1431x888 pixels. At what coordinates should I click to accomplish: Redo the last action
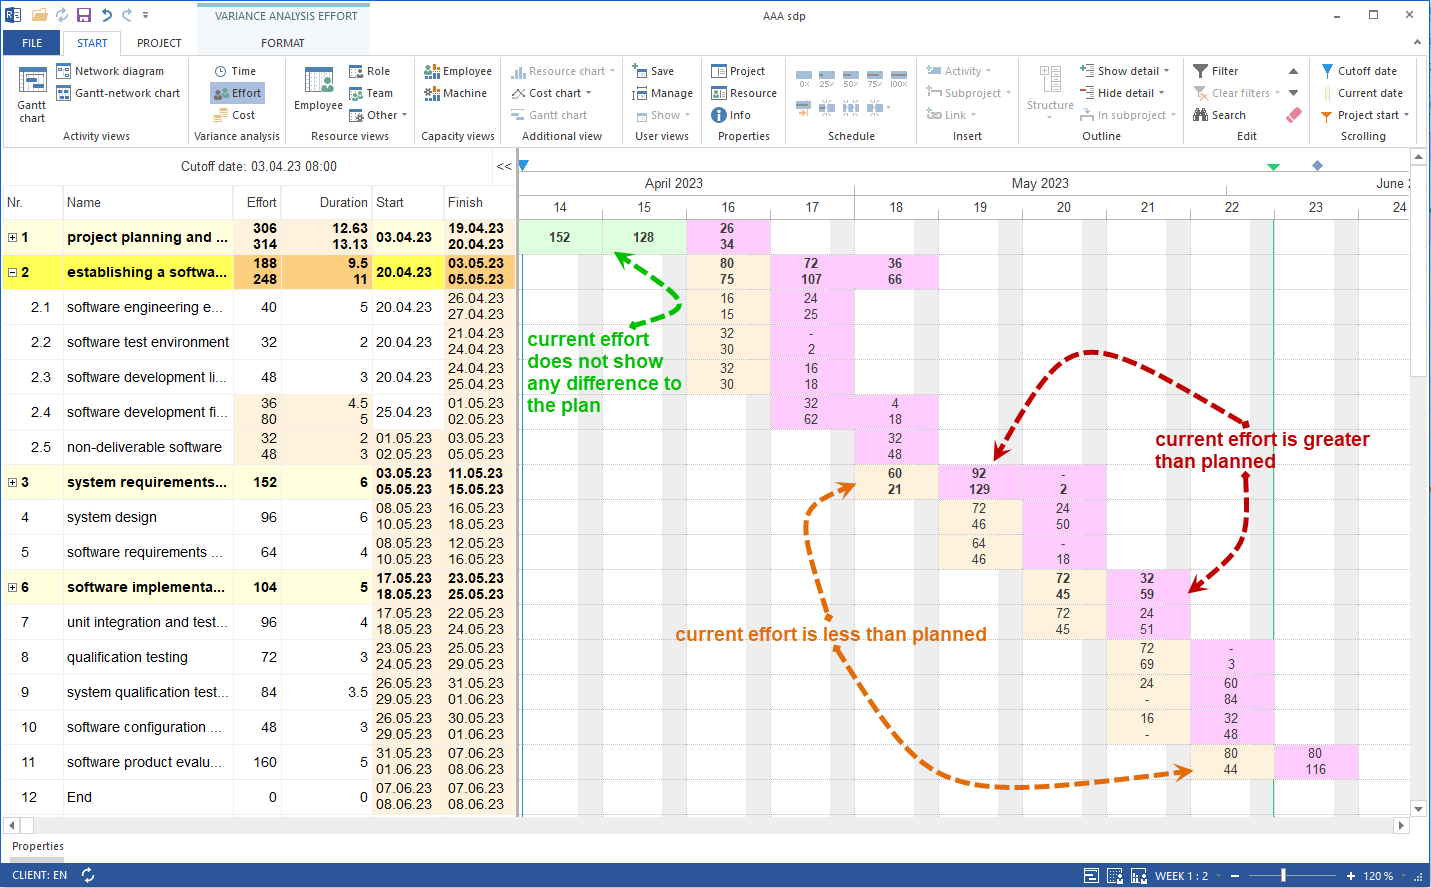click(x=127, y=15)
